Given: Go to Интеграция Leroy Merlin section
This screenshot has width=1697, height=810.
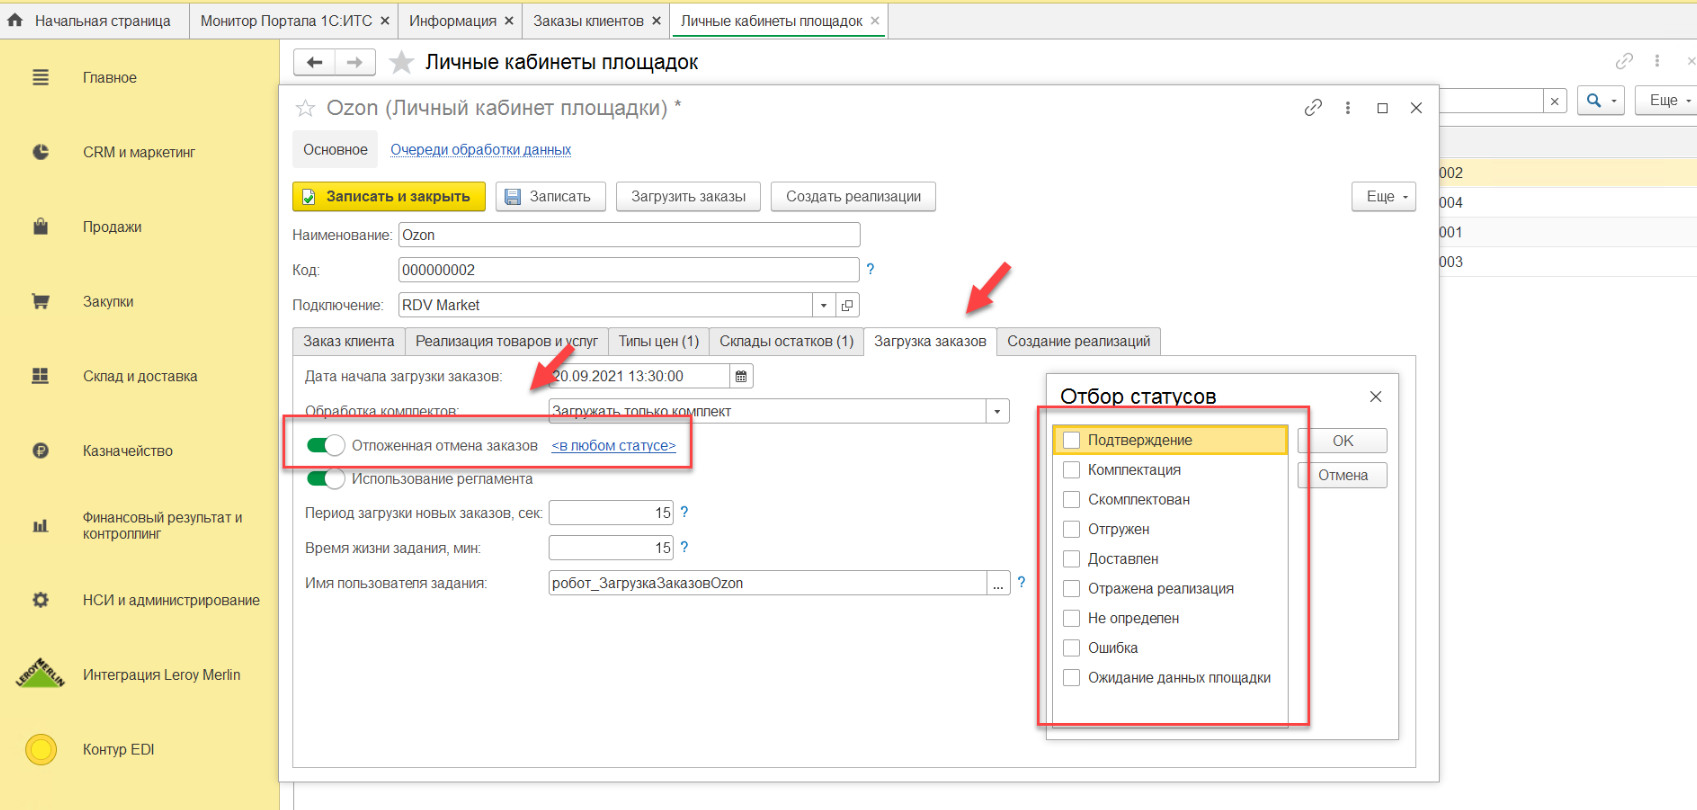Looking at the screenshot, I should coord(161,675).
